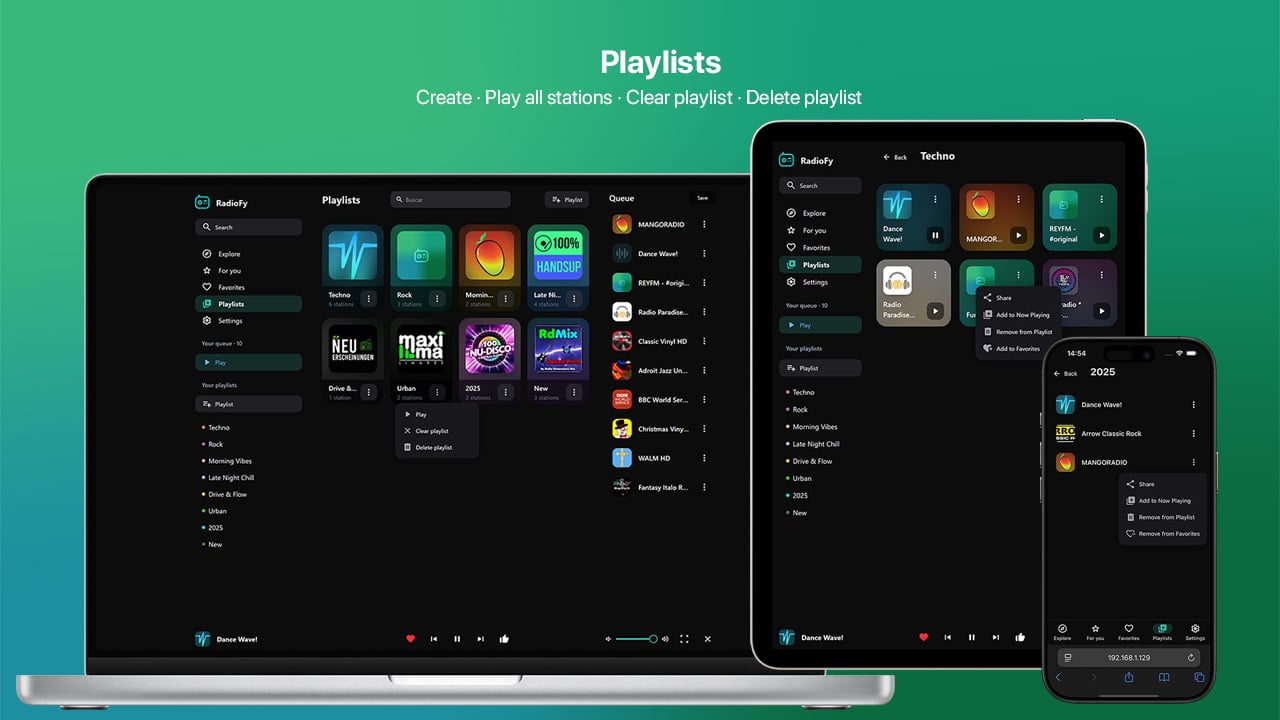Select Add to Now Playing on the tablet

click(x=1017, y=315)
